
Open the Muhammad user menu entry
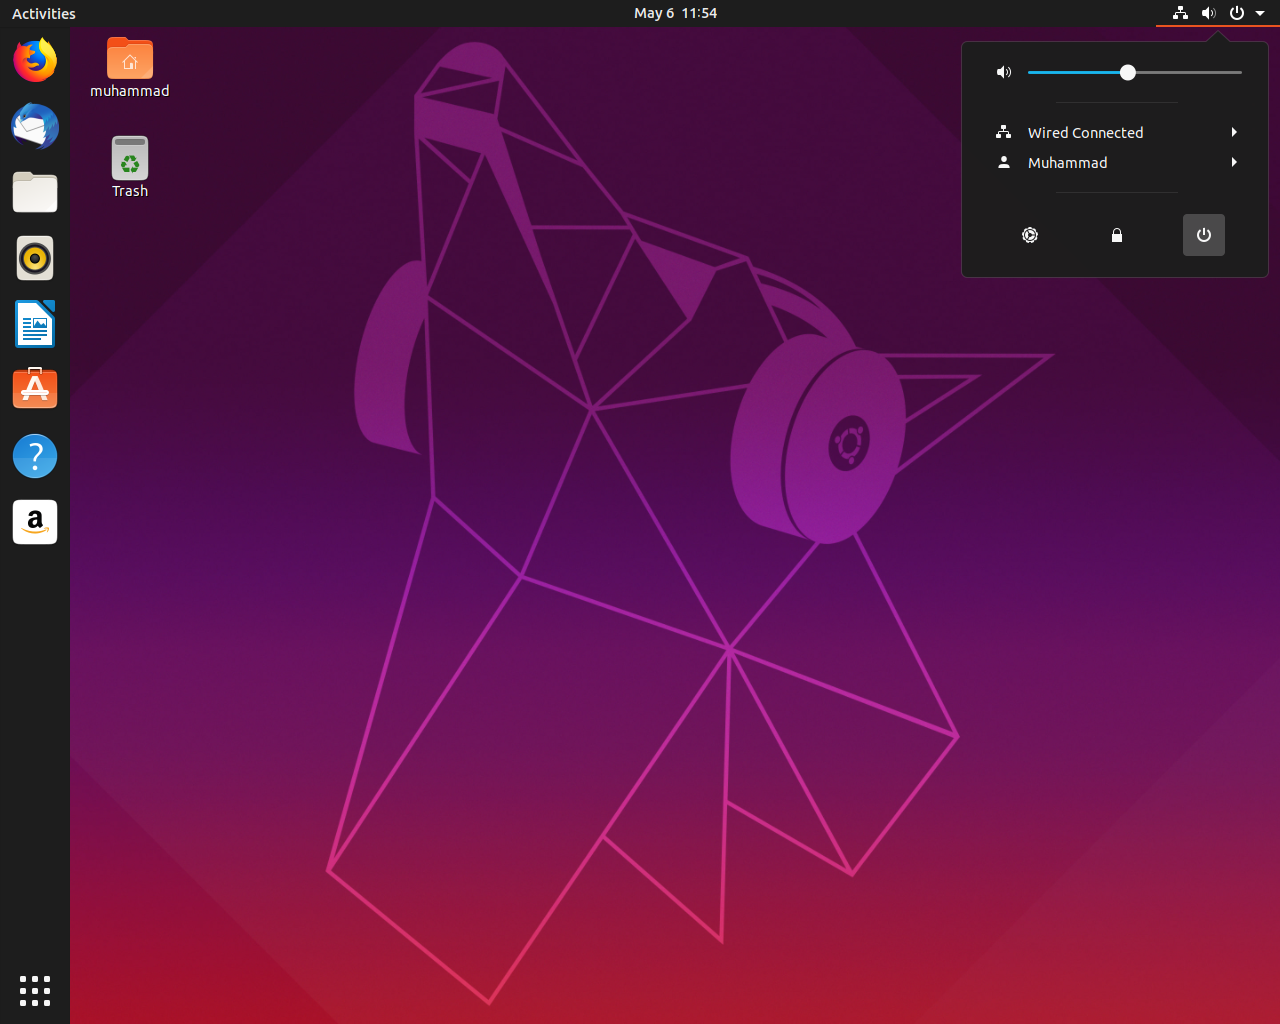[x=1115, y=162]
